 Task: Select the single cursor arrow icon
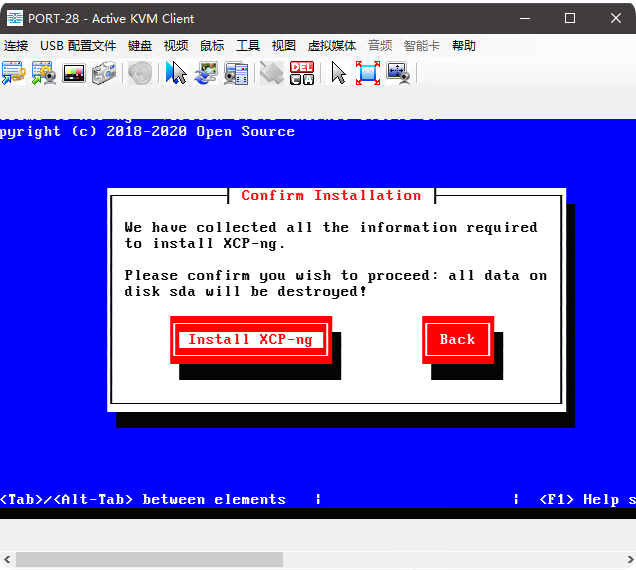(x=338, y=73)
